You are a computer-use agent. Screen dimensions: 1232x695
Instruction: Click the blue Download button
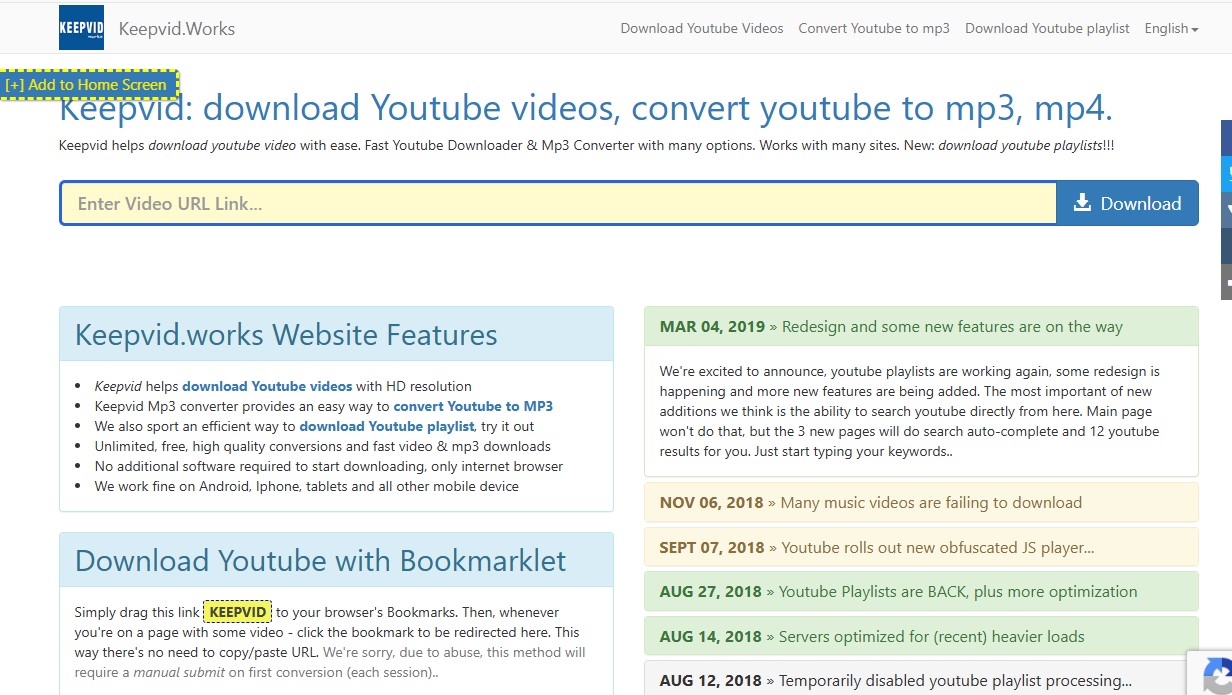click(1127, 203)
